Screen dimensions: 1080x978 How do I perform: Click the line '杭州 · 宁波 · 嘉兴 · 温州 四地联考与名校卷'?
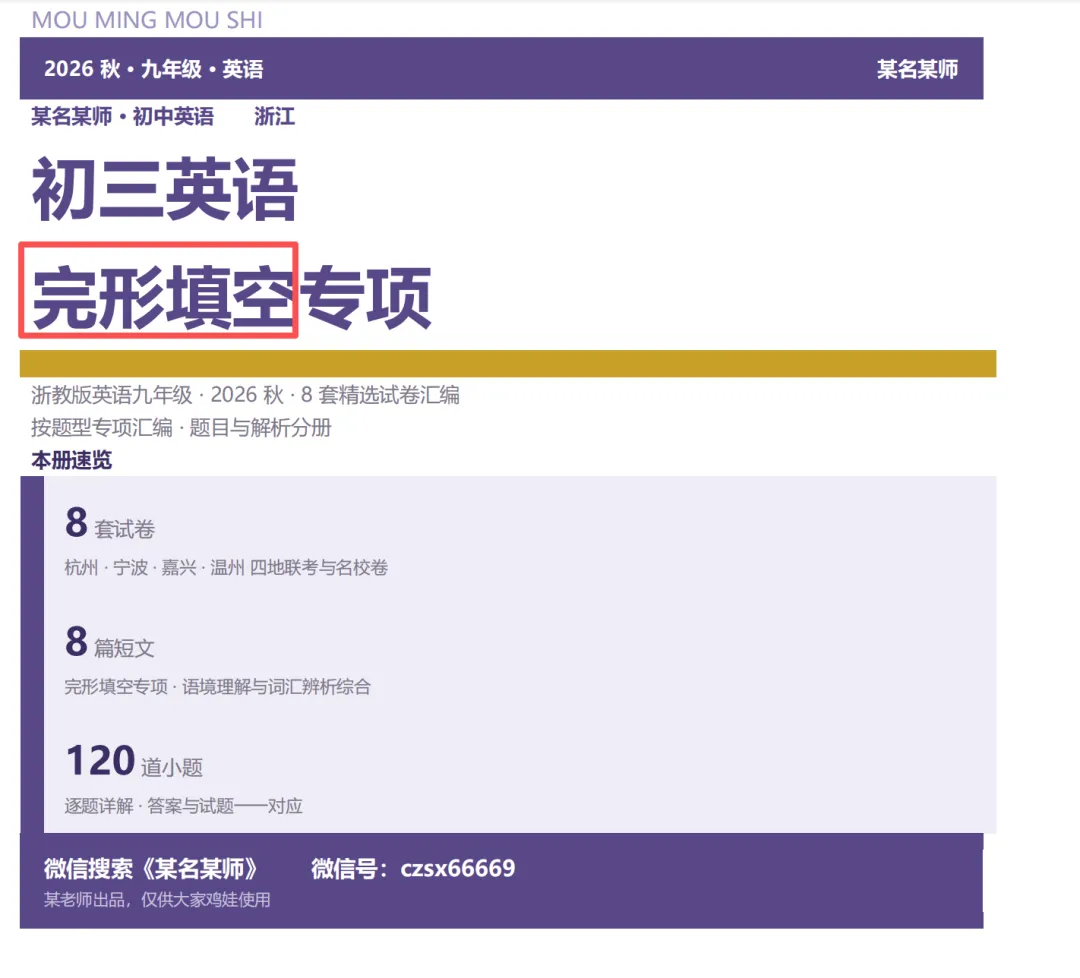tap(226, 568)
